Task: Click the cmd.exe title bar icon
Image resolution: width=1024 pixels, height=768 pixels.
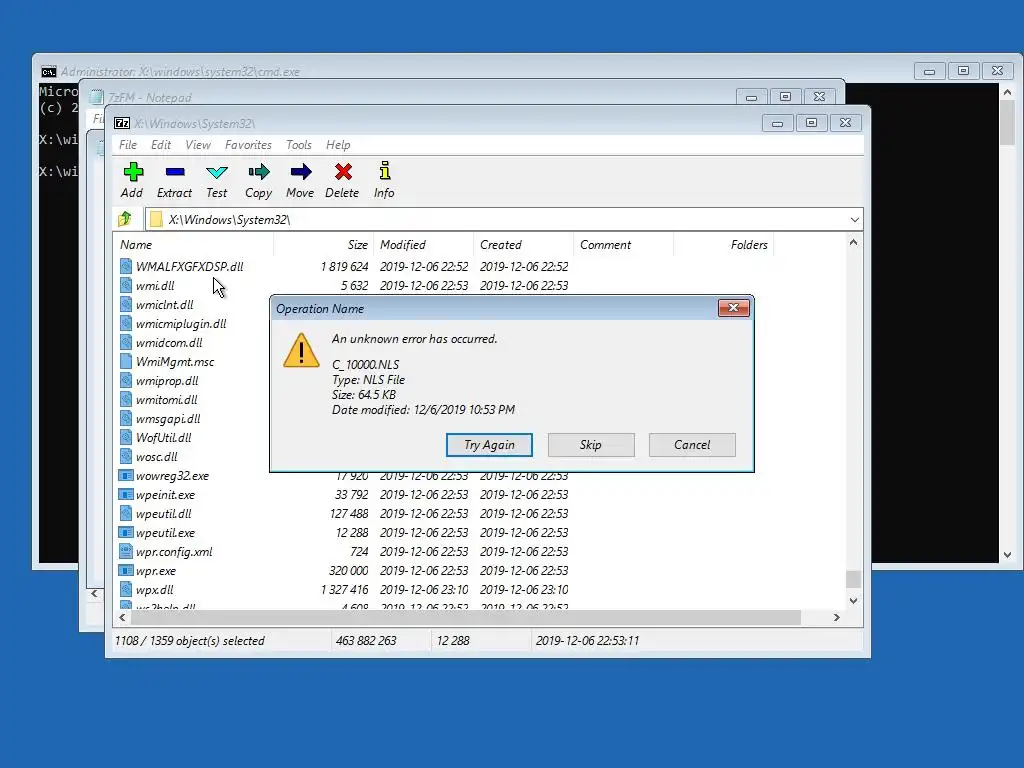Action: coord(49,72)
